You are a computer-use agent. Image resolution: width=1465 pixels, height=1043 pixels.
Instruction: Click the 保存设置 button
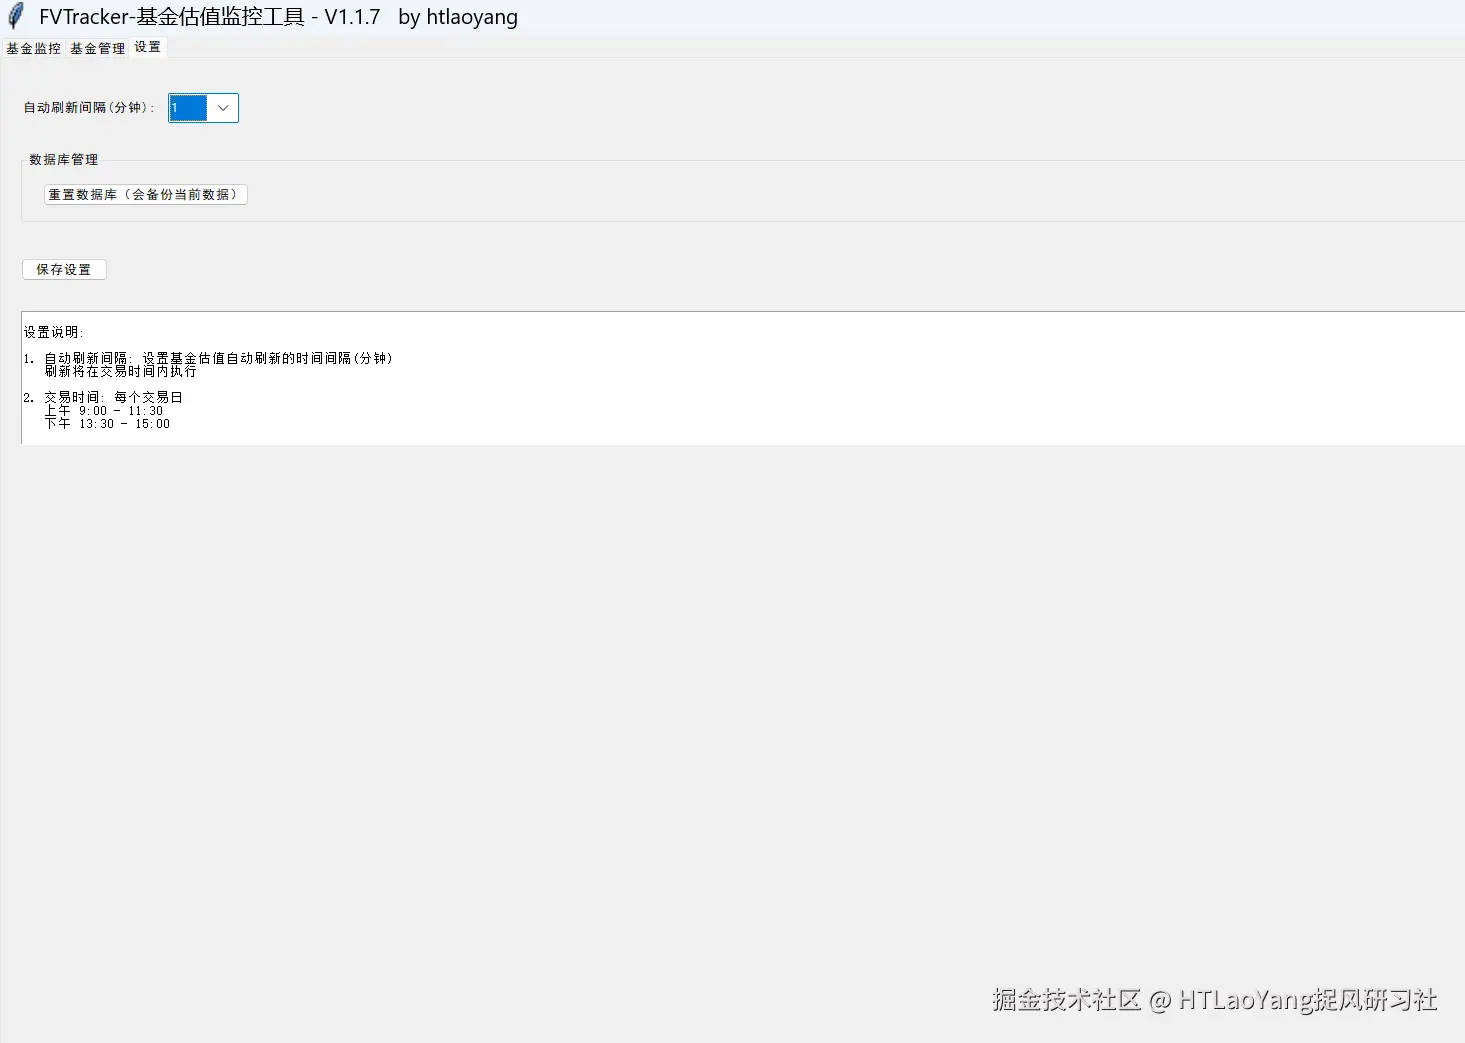pyautogui.click(x=64, y=270)
